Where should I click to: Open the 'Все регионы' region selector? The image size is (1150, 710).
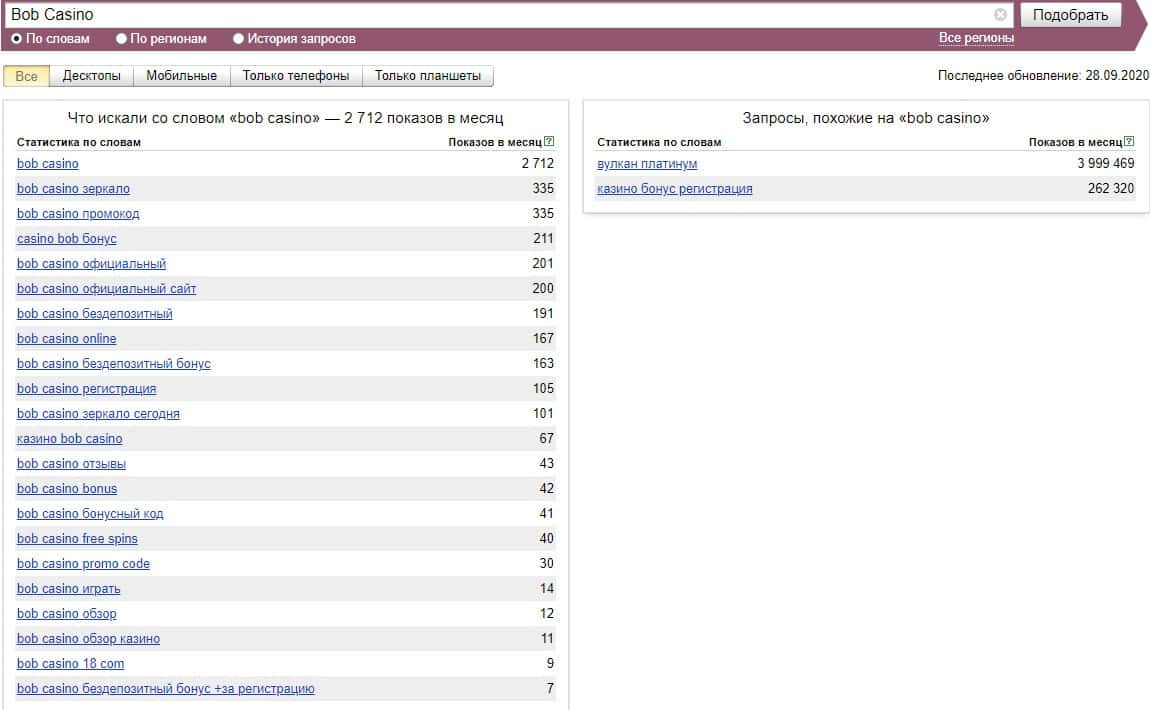tap(976, 38)
